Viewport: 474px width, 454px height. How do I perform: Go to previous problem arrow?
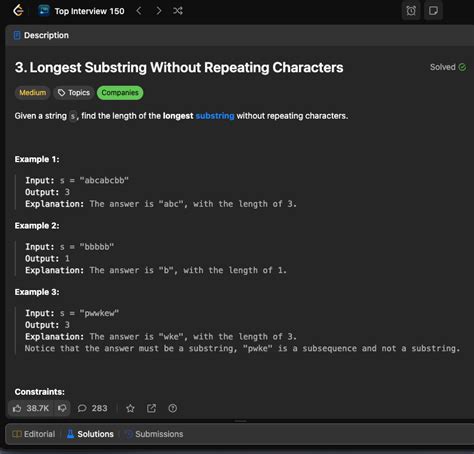pos(139,11)
